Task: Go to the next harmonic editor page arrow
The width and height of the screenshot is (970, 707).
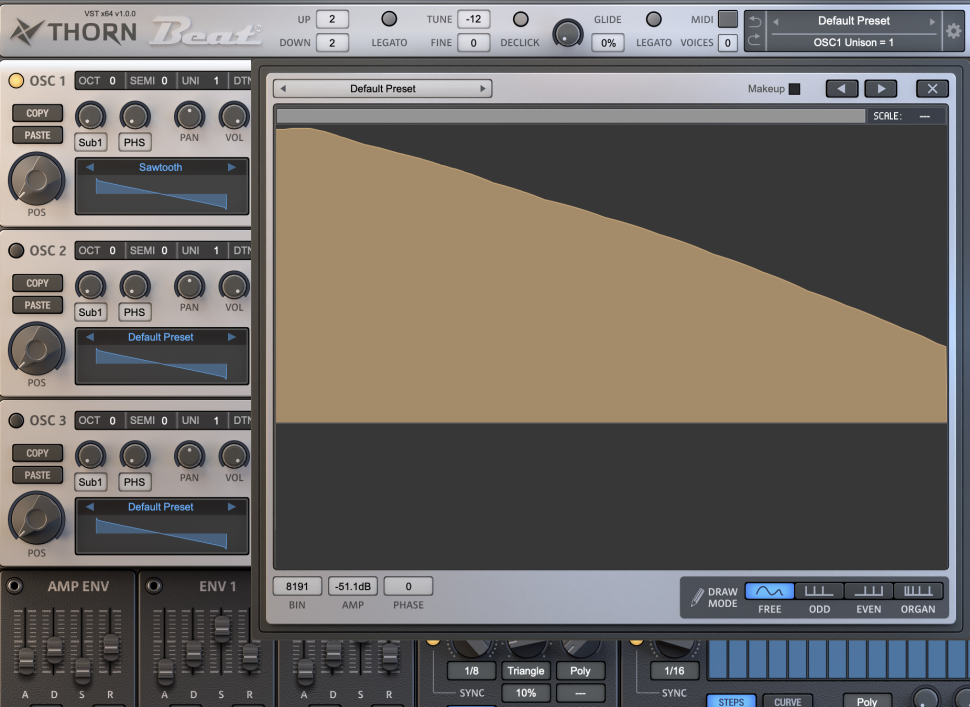Action: point(880,89)
